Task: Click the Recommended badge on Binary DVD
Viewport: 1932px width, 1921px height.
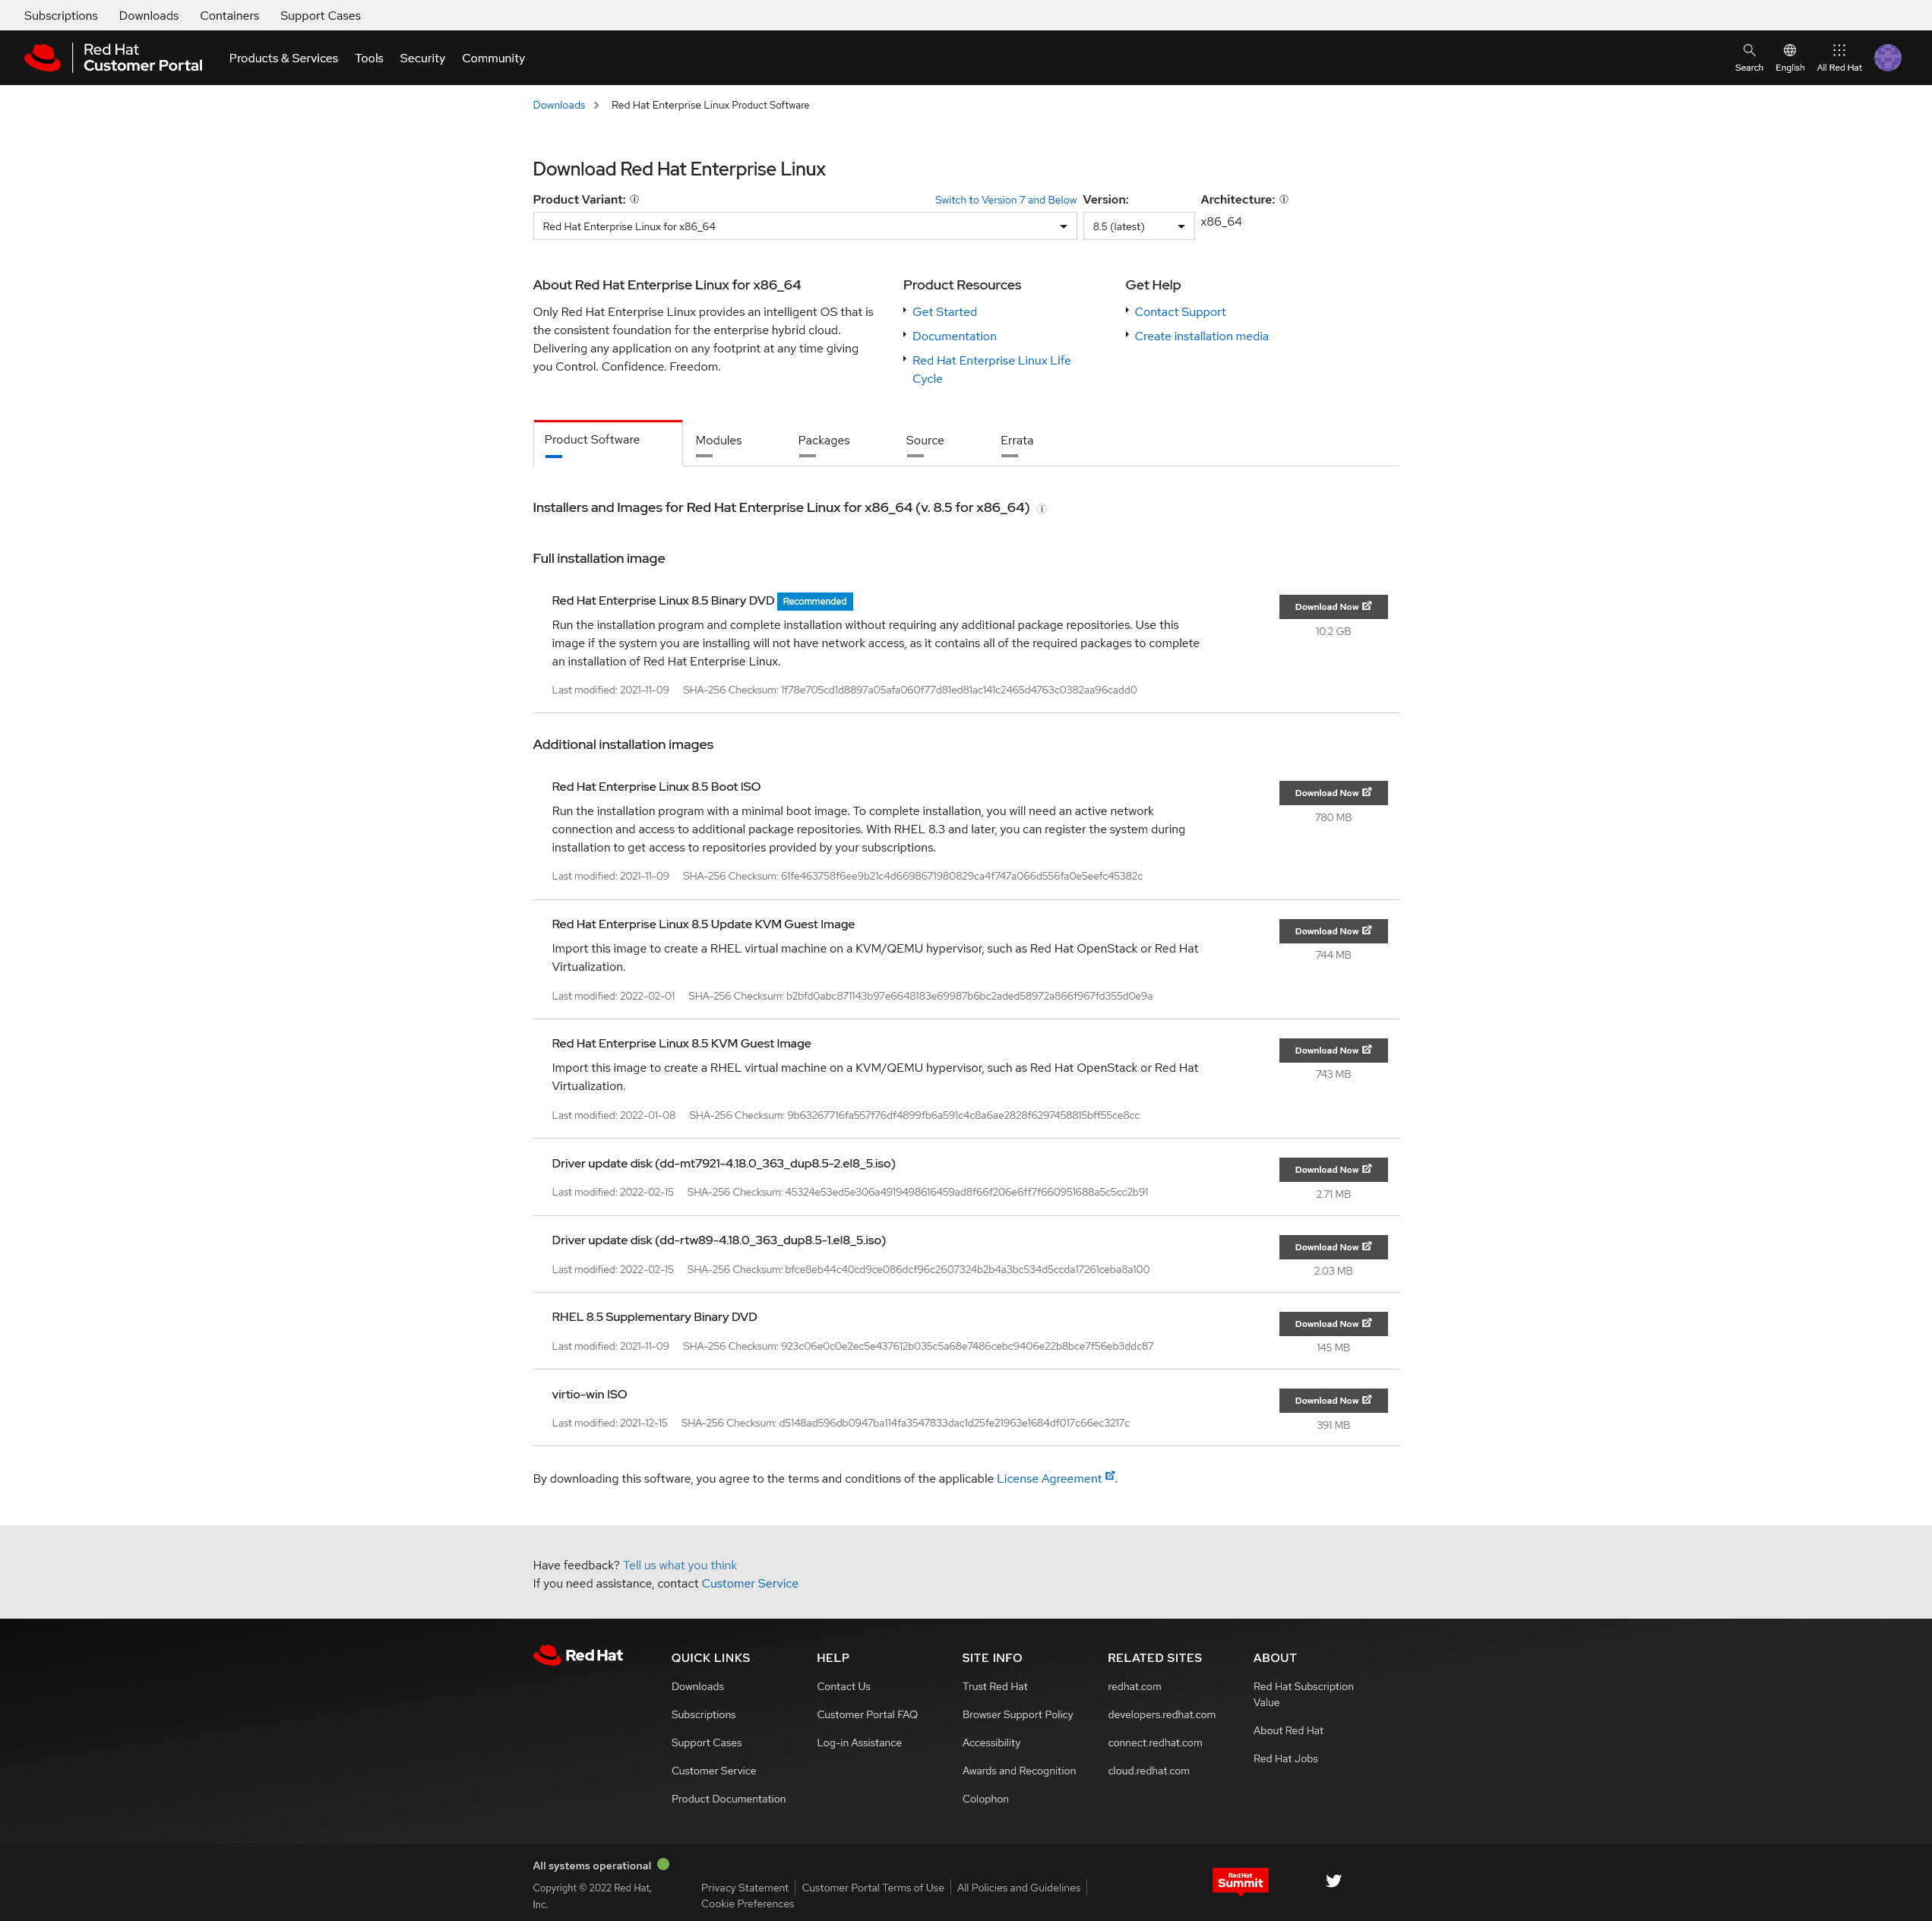Action: [814, 601]
